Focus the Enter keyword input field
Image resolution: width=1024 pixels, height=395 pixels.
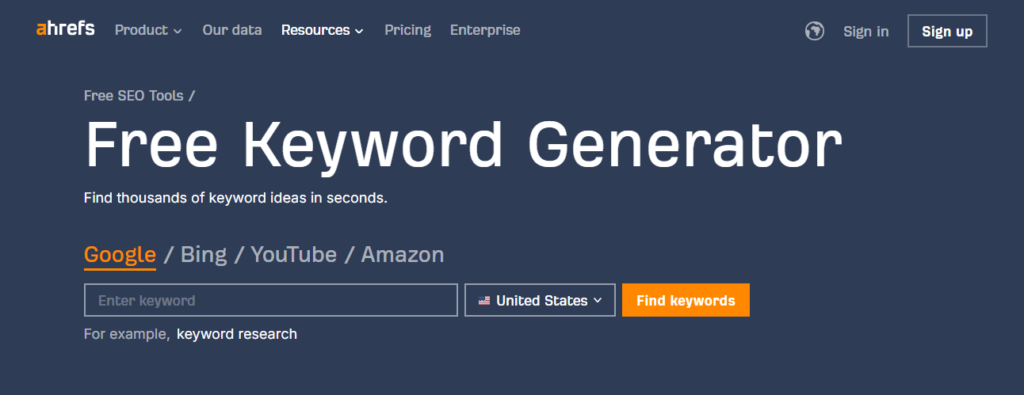(x=271, y=300)
